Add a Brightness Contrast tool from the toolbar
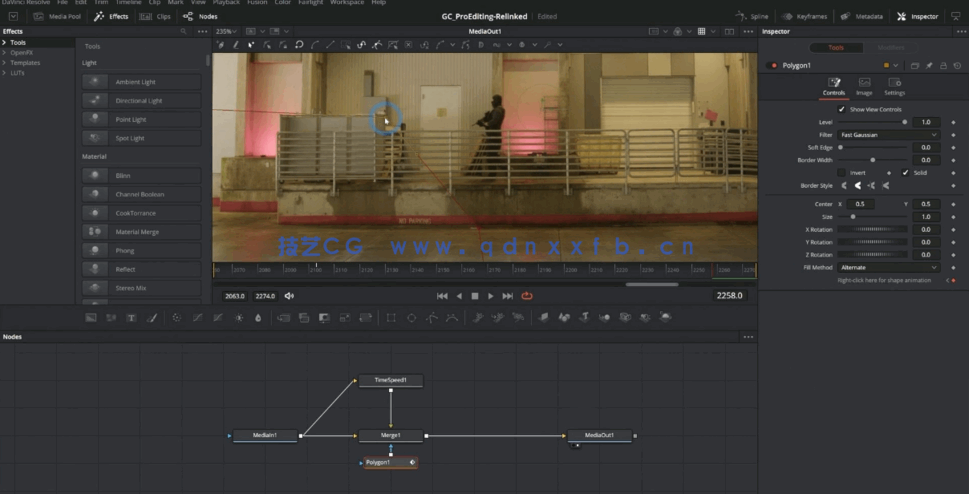 point(239,317)
